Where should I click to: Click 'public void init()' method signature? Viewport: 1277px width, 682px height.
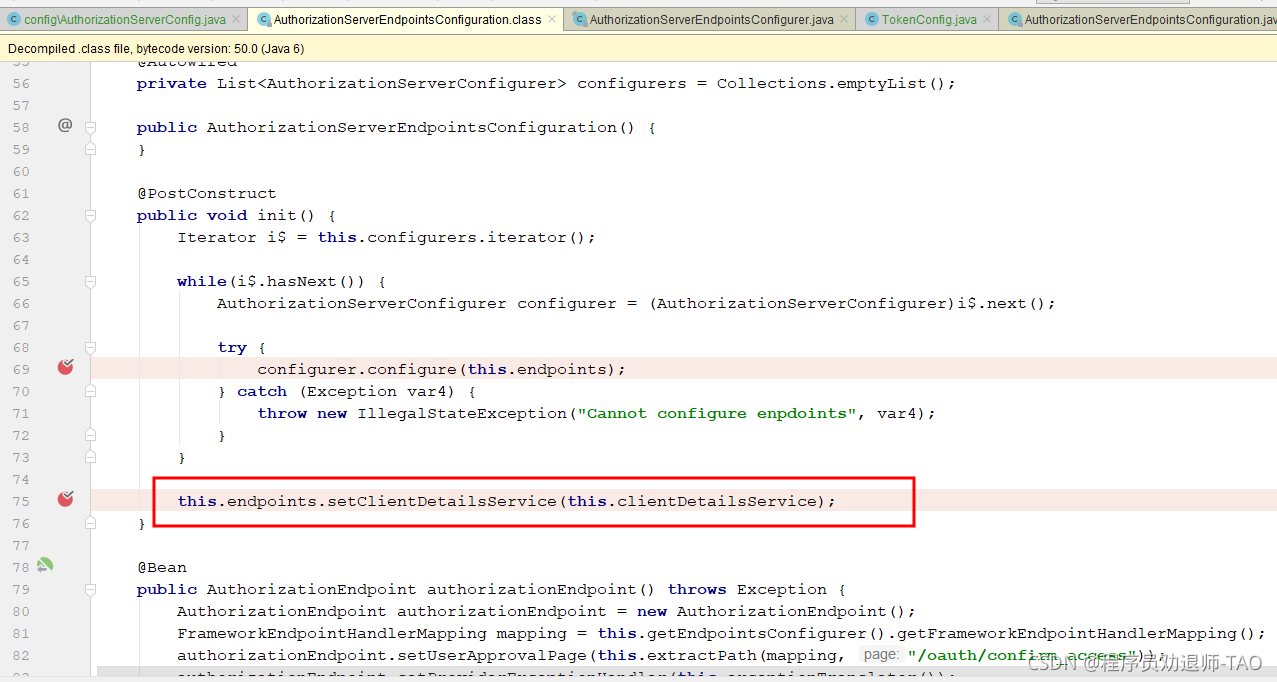point(226,215)
